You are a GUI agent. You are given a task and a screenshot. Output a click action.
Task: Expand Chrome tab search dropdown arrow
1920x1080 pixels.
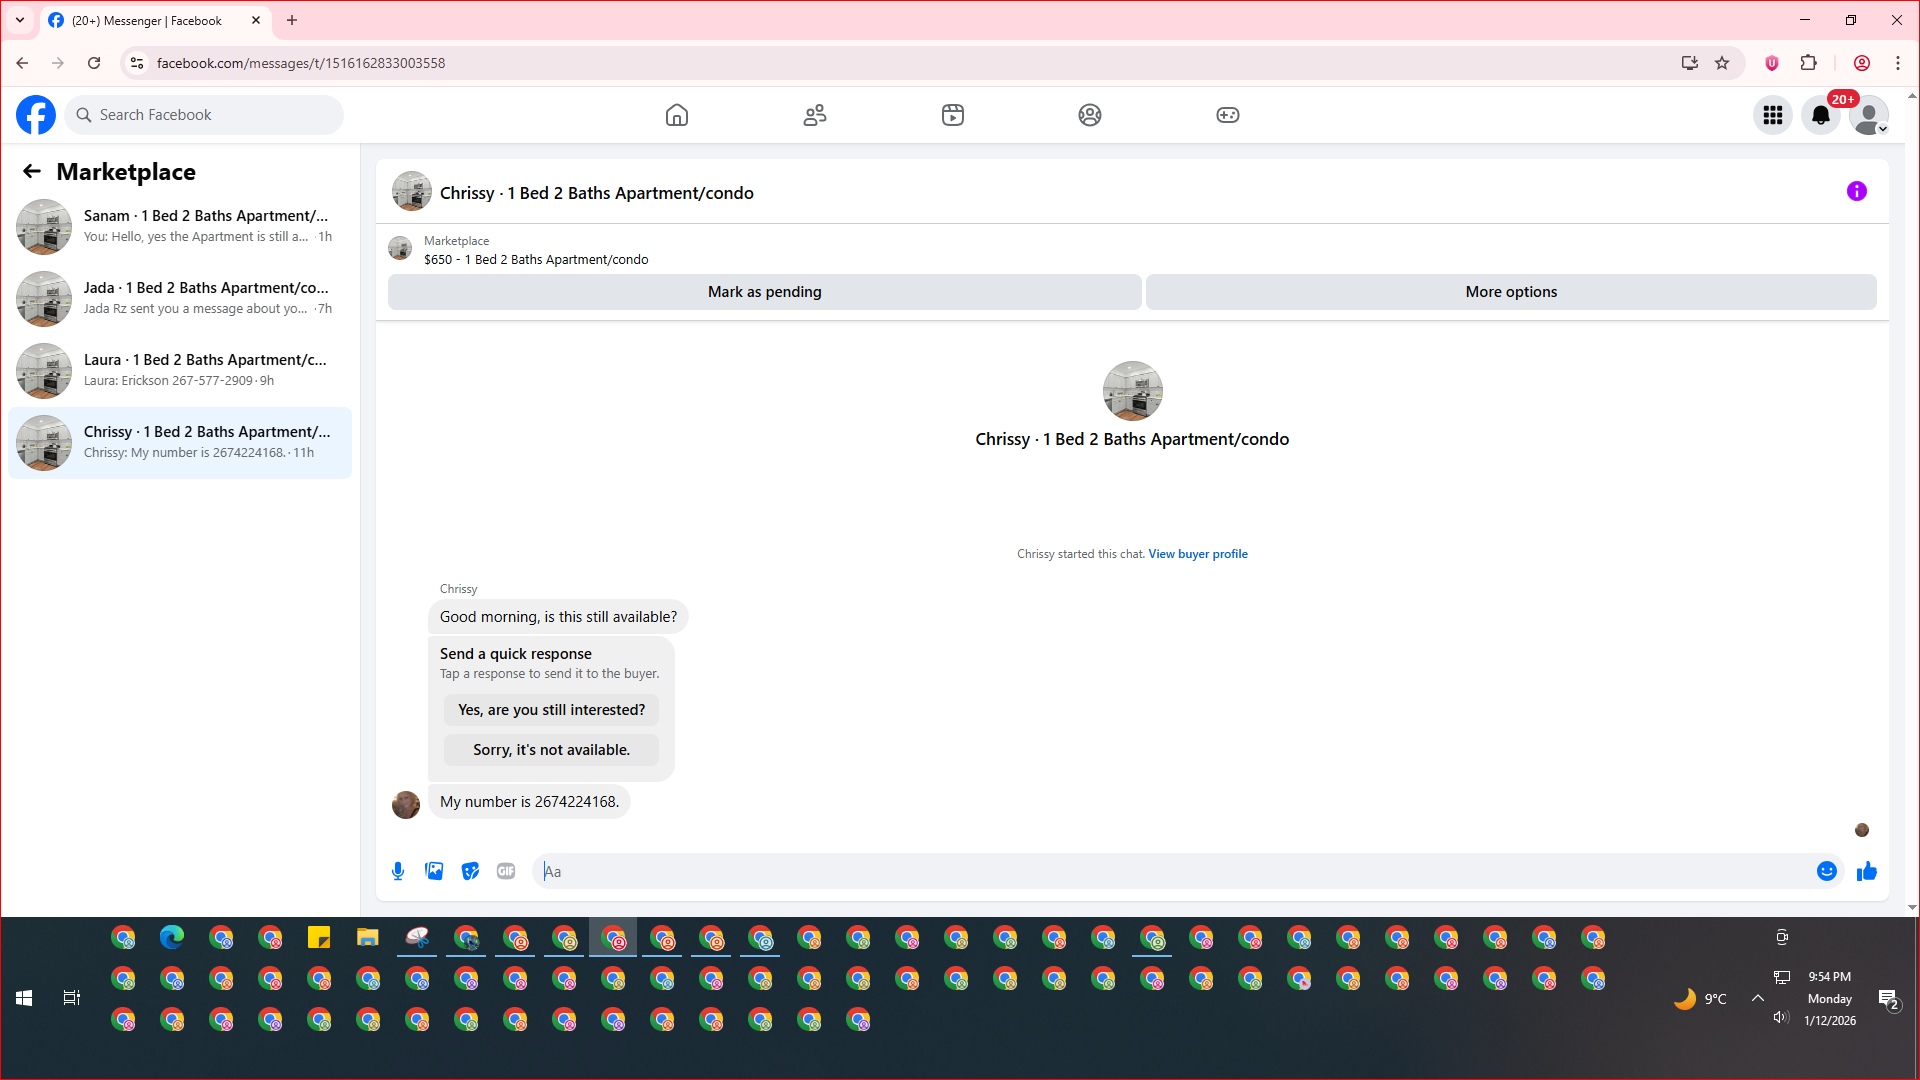[x=20, y=20]
